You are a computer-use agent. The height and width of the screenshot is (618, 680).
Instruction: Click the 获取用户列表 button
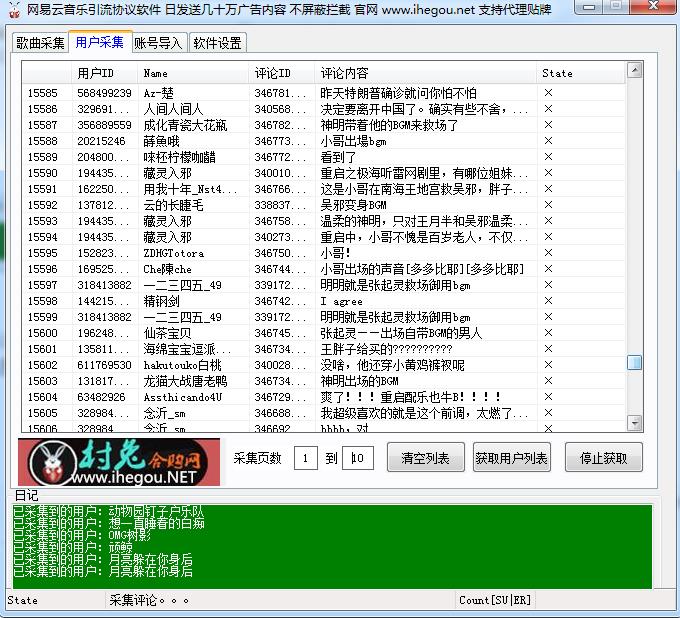[511, 459]
